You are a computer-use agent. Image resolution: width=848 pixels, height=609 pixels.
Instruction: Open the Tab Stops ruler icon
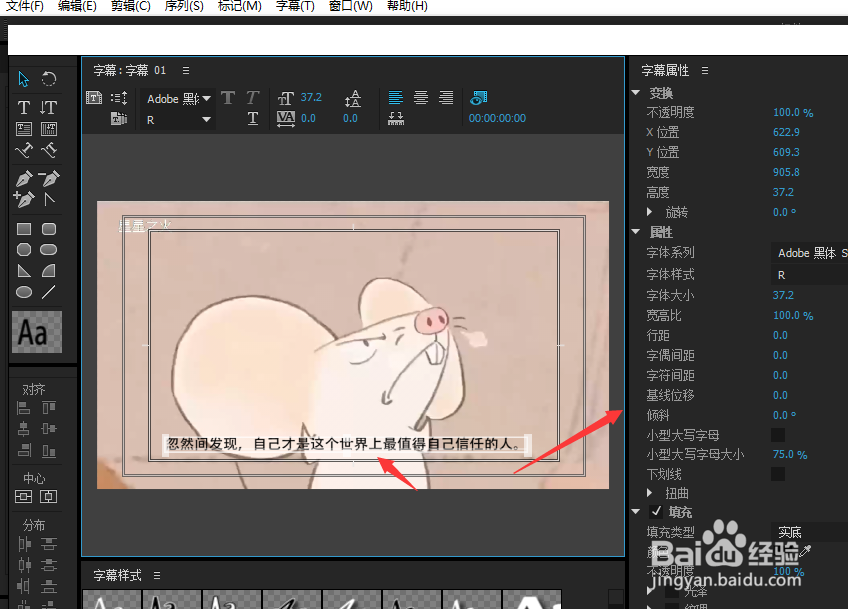(396, 118)
